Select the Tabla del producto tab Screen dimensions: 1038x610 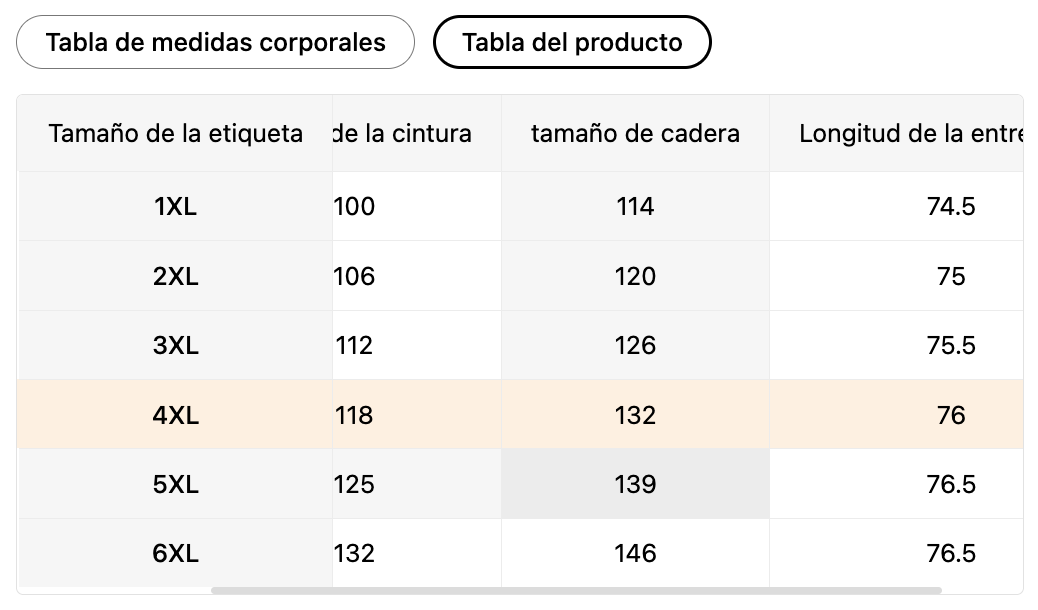(572, 42)
